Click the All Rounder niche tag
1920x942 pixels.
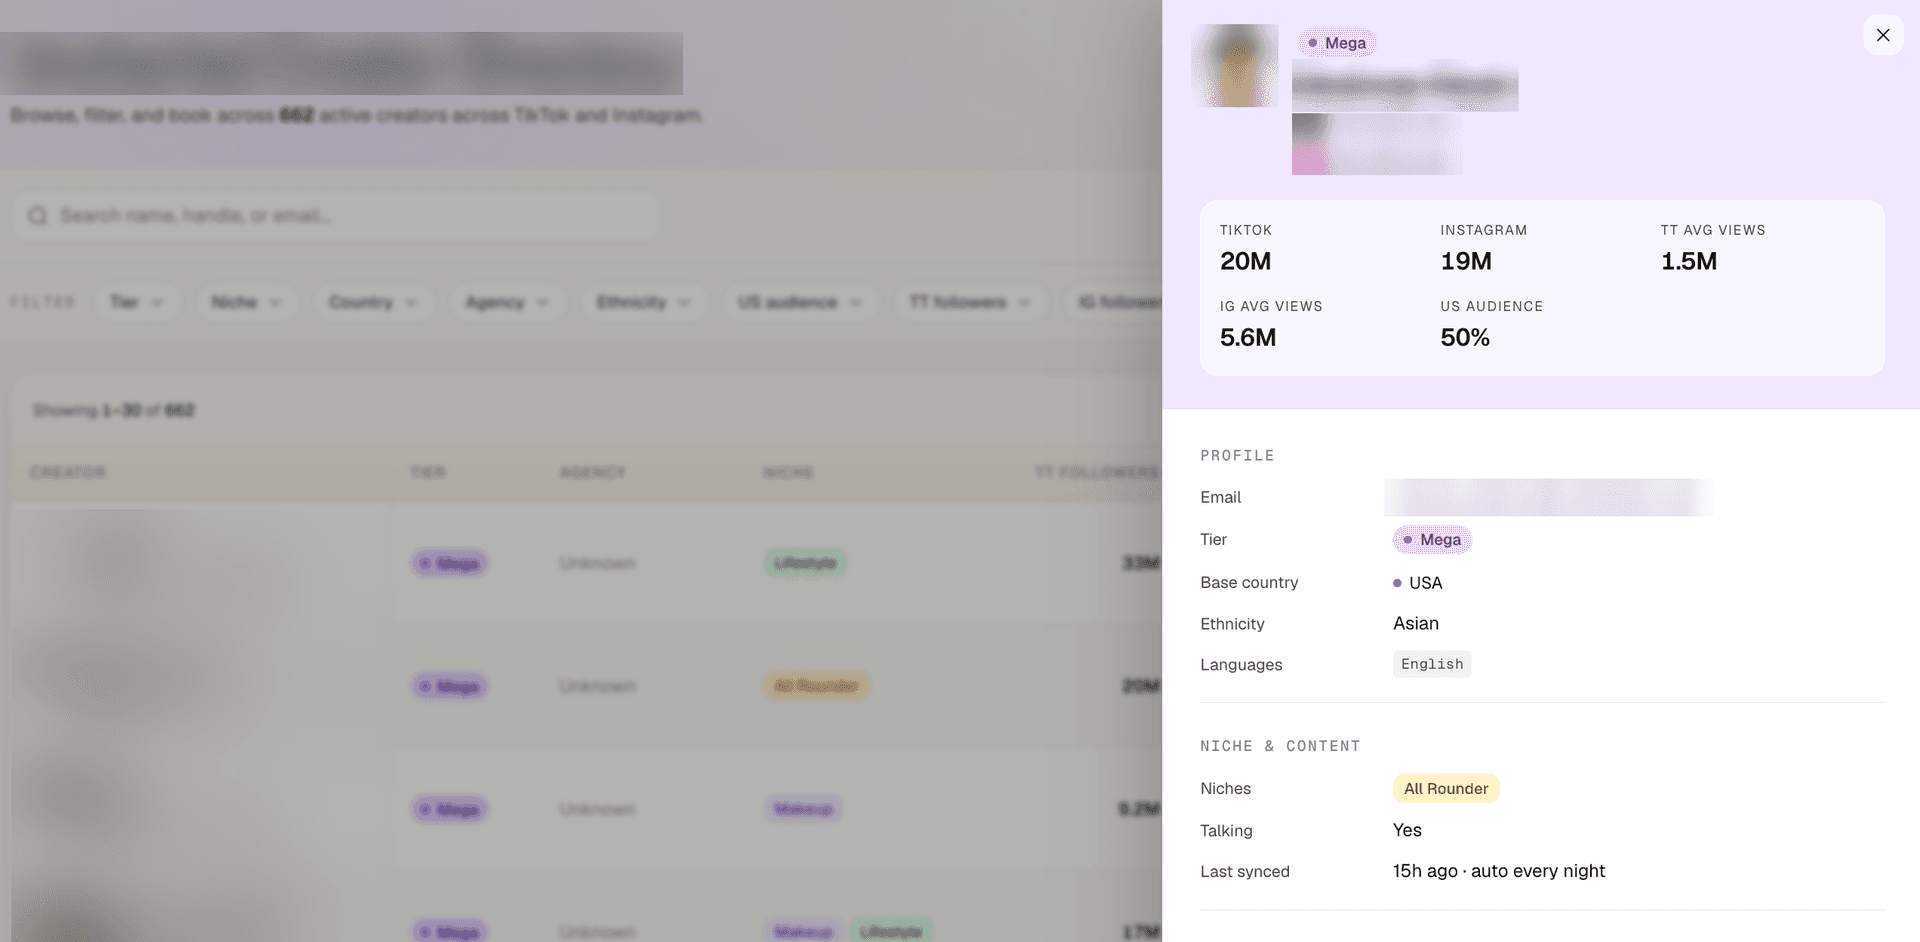(1446, 789)
